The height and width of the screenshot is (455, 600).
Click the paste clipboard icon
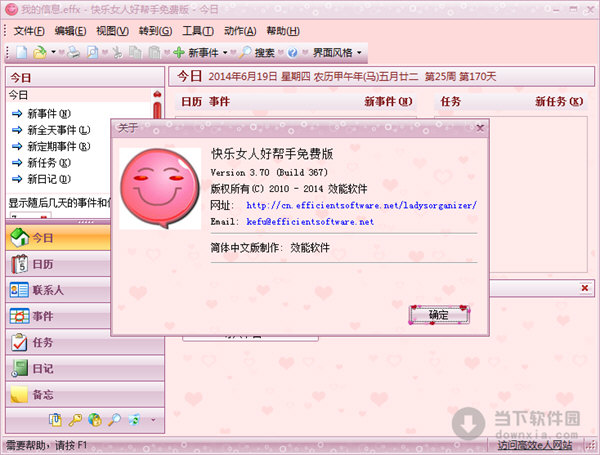click(154, 52)
